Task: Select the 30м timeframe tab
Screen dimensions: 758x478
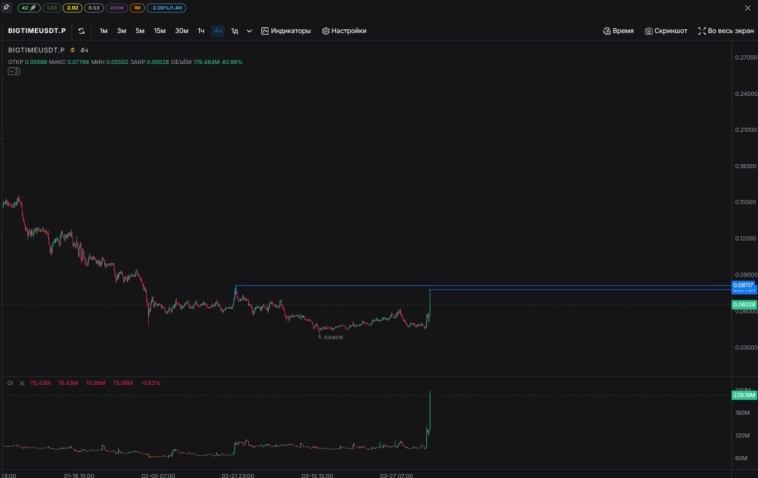Action: click(x=181, y=31)
